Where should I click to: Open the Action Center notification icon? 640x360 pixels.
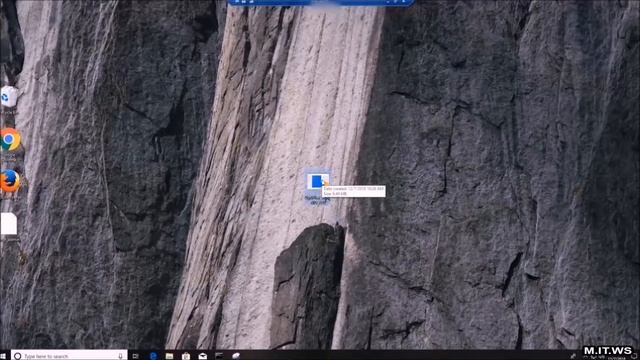click(634, 357)
